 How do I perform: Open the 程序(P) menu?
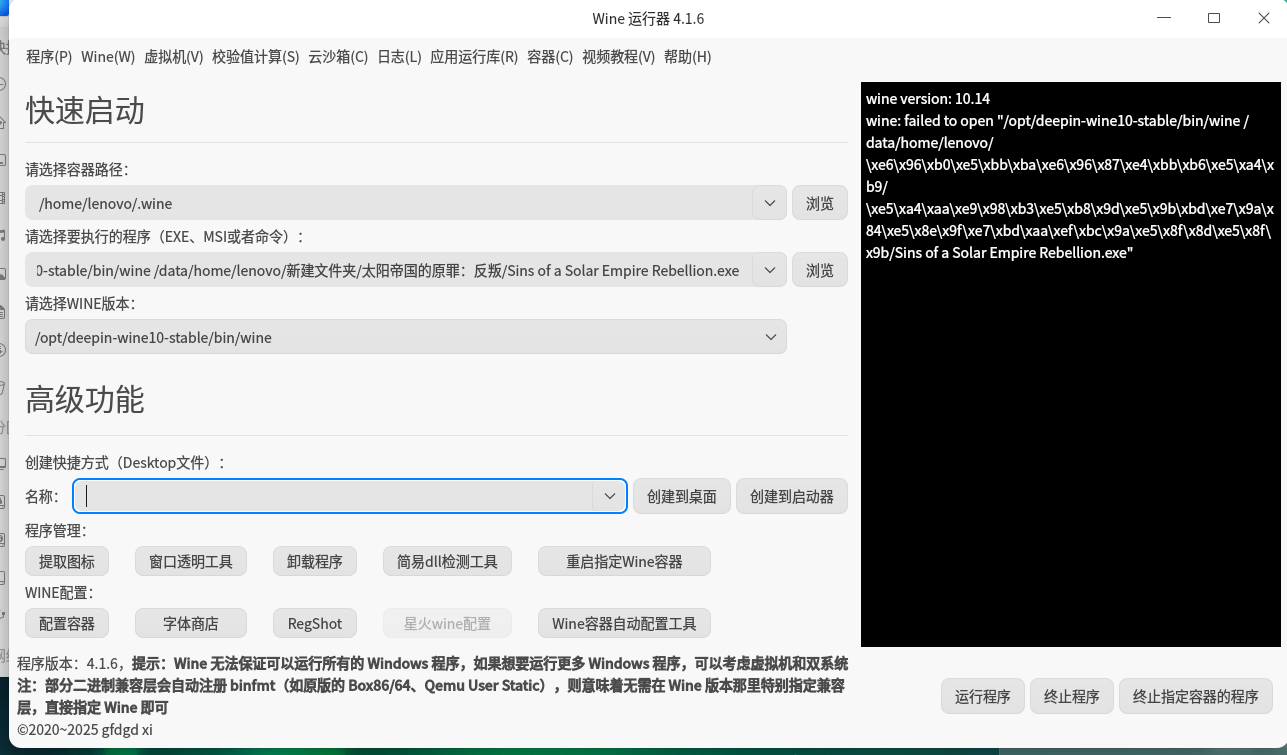click(49, 57)
